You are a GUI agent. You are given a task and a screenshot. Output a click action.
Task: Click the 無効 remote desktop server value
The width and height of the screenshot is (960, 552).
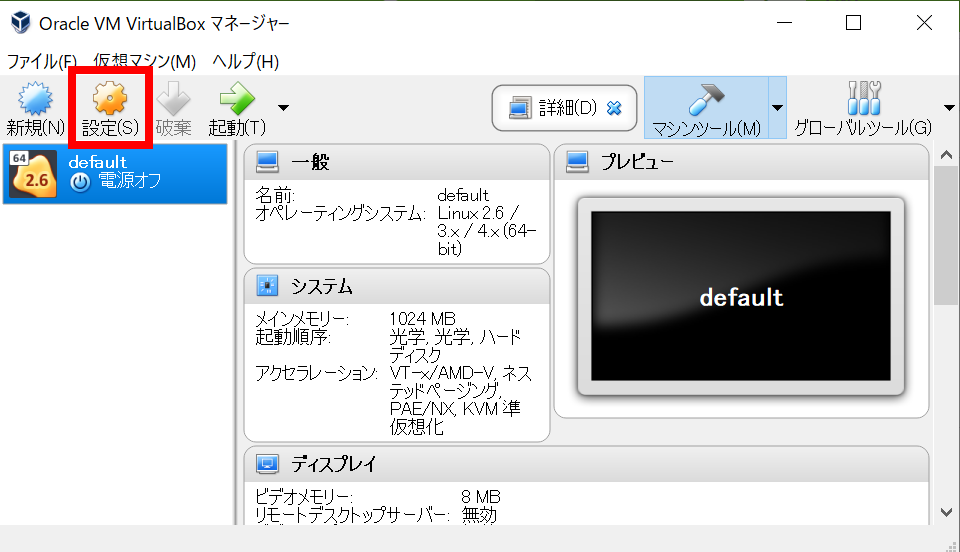coord(479,515)
